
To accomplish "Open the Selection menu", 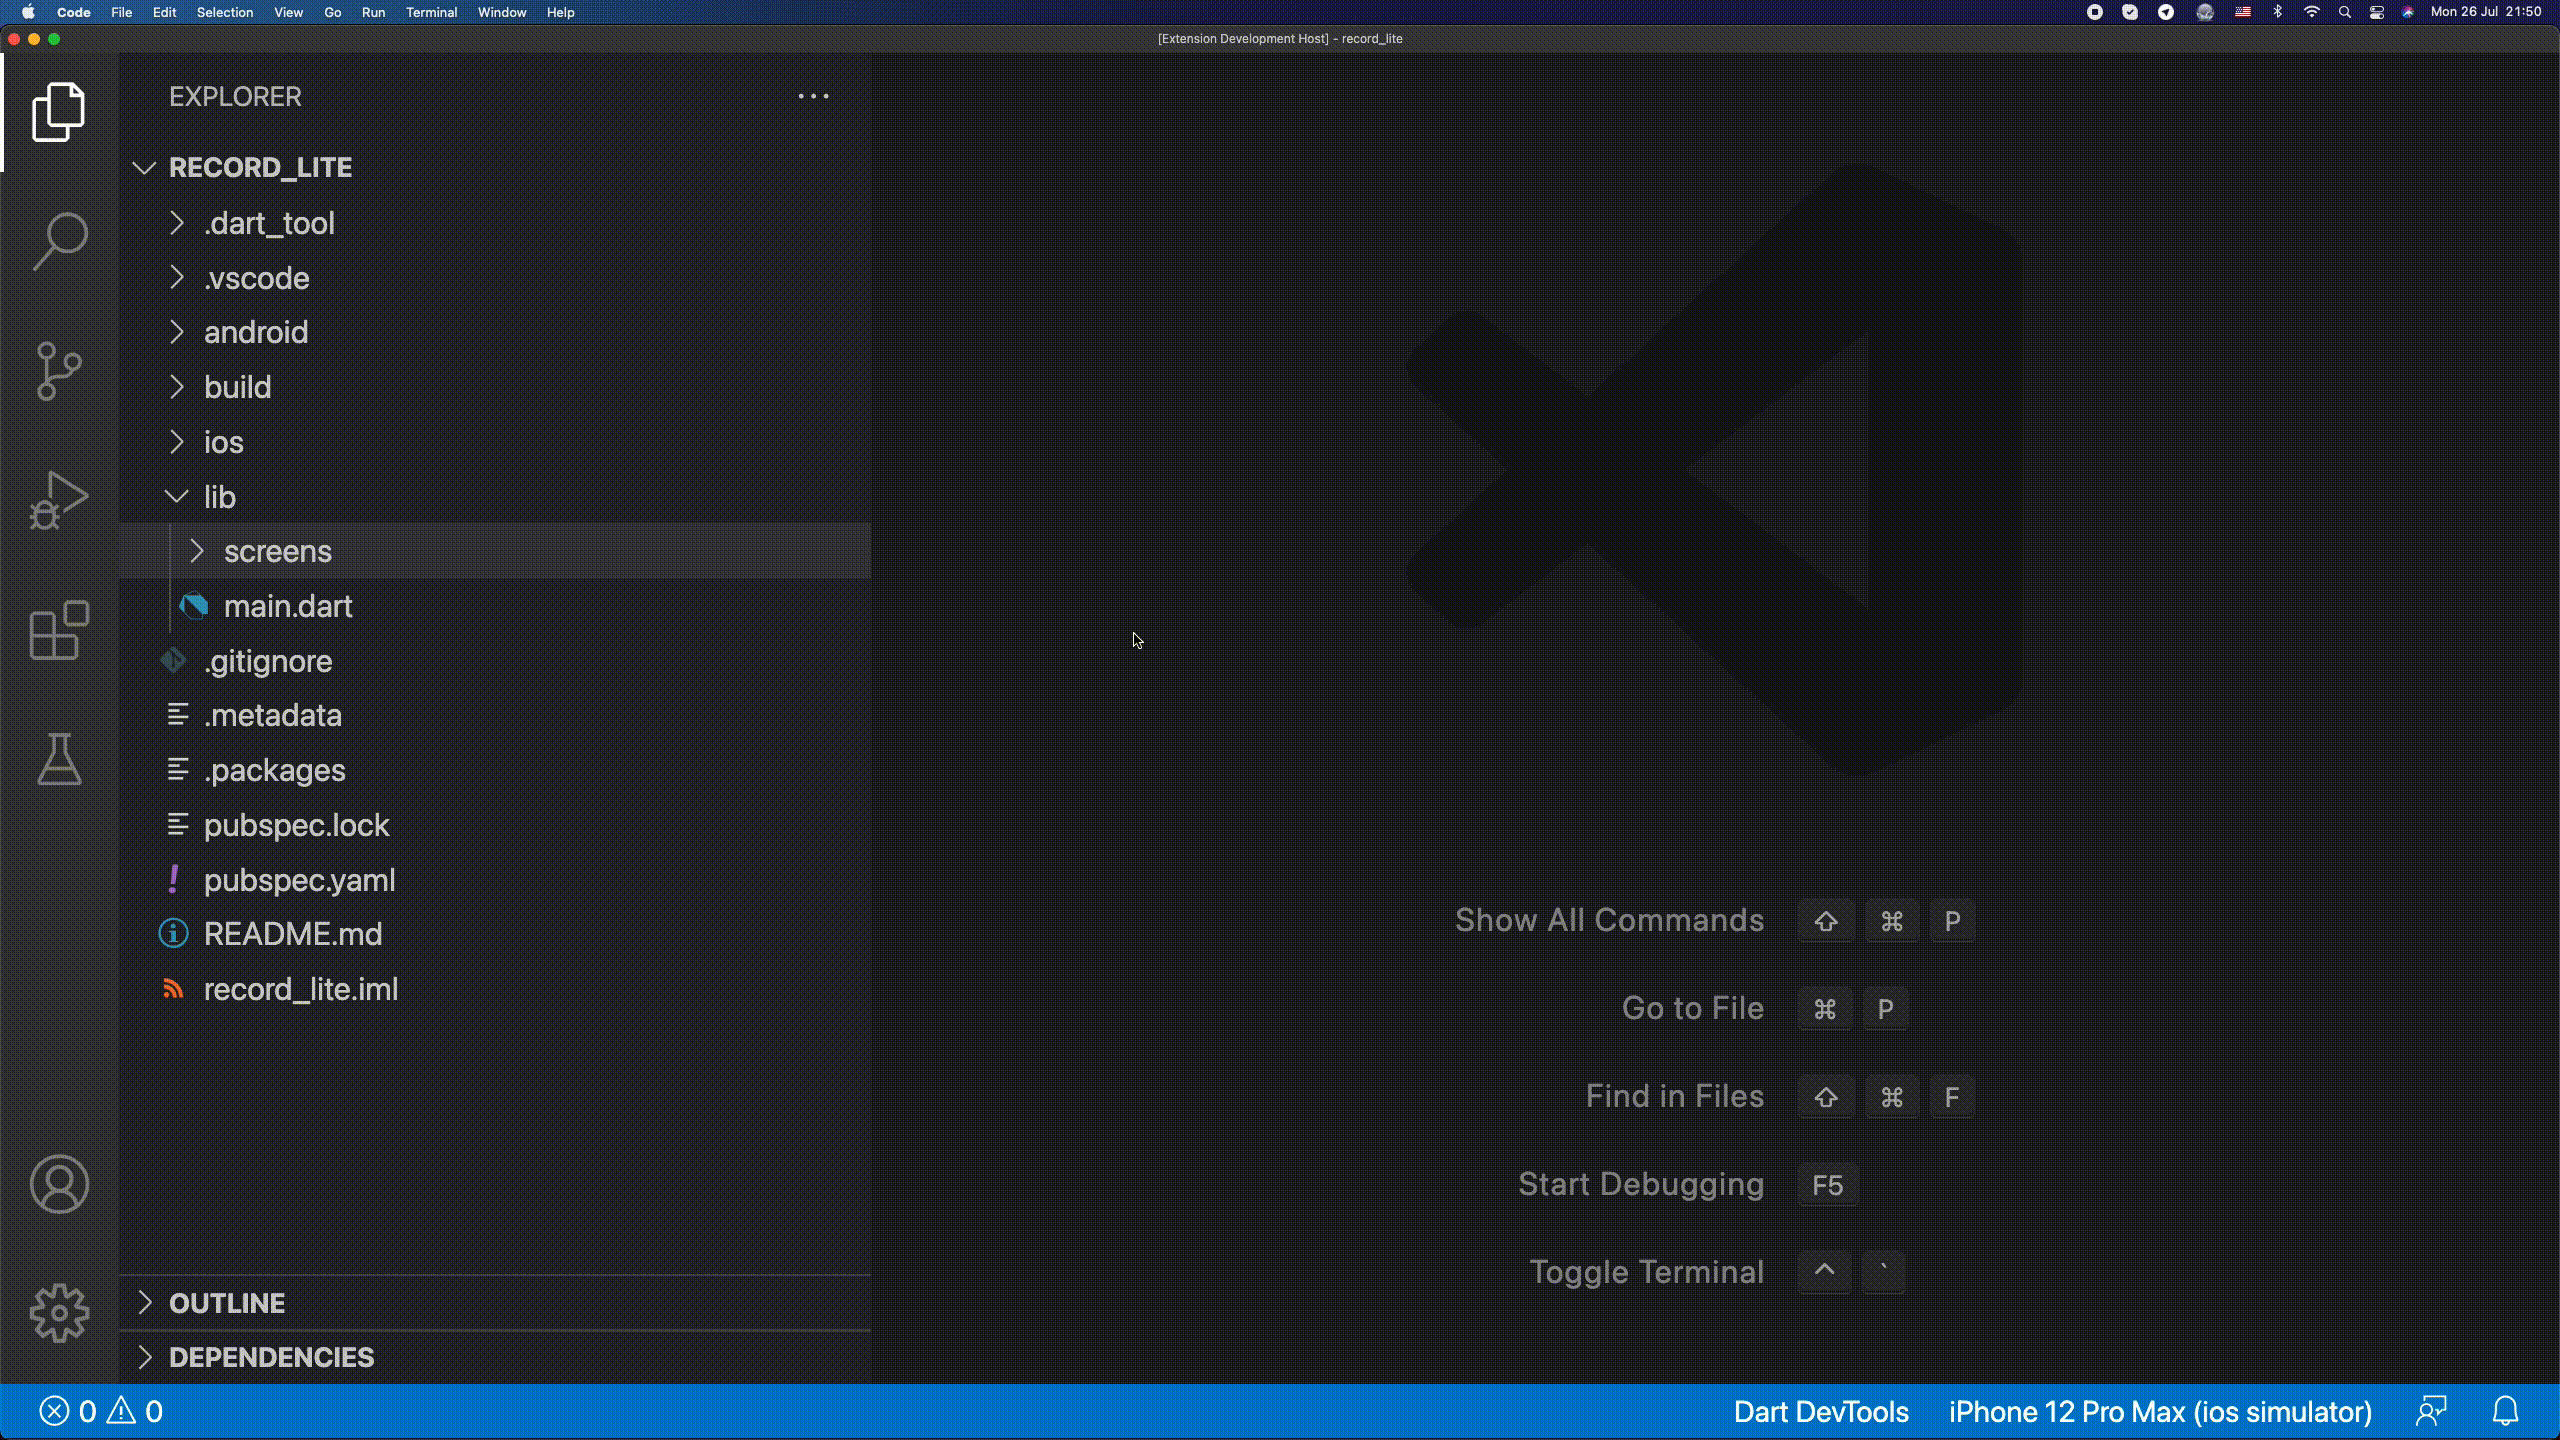I will point(224,12).
